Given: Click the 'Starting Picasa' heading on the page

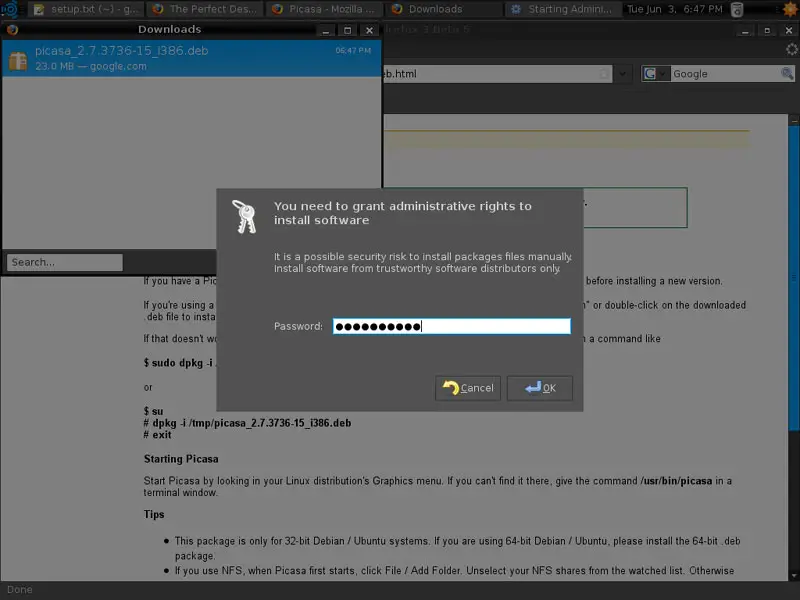Looking at the screenshot, I should tap(181, 459).
